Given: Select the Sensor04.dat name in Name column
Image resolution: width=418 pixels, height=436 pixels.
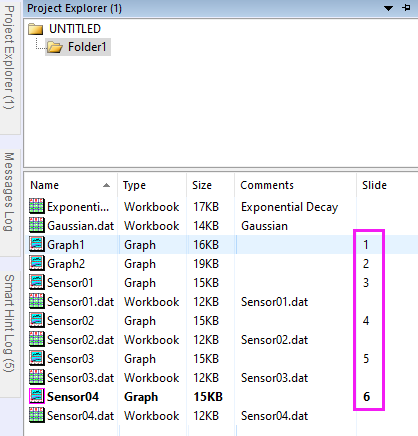Looking at the screenshot, I should (81, 416).
